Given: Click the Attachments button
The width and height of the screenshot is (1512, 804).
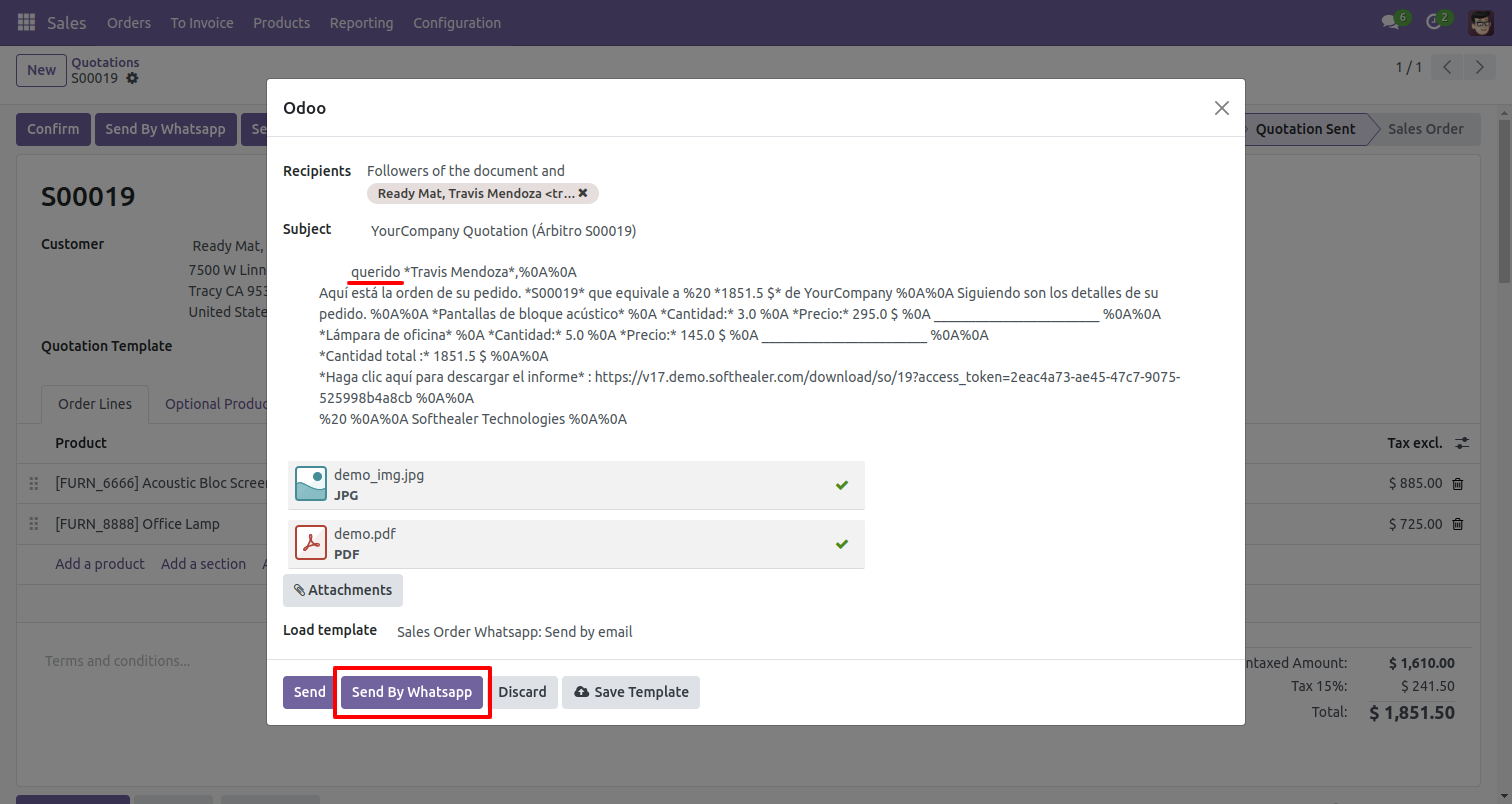Looking at the screenshot, I should [x=343, y=590].
